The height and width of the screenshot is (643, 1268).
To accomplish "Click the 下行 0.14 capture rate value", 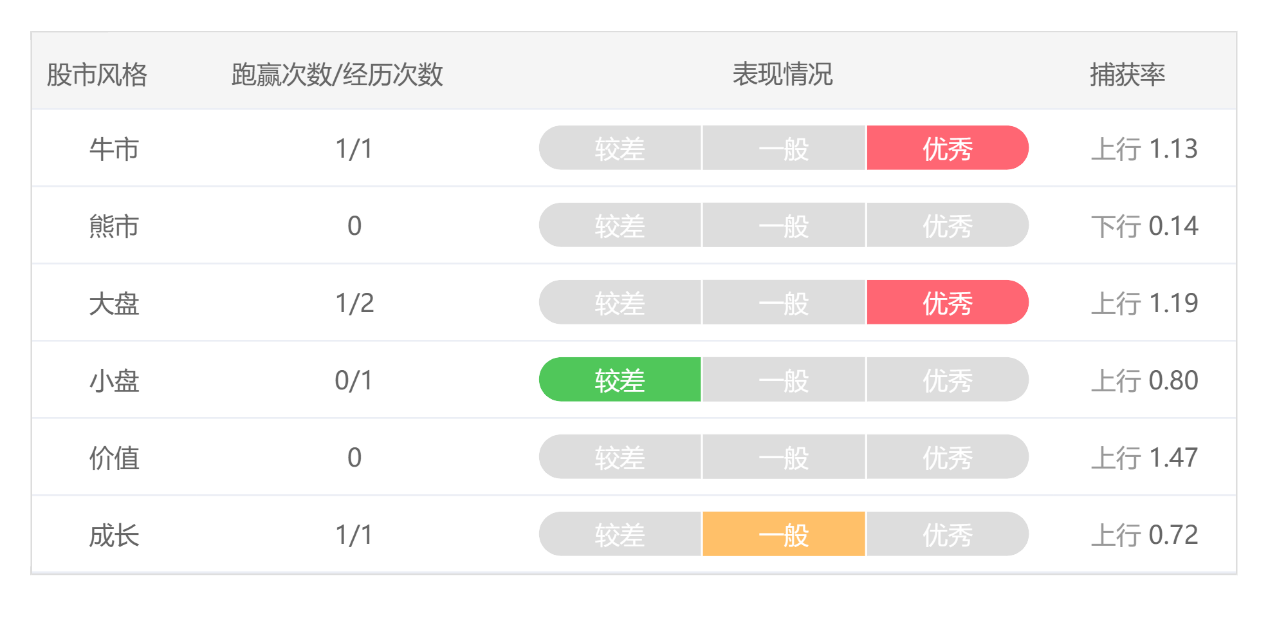I will coord(1144,226).
